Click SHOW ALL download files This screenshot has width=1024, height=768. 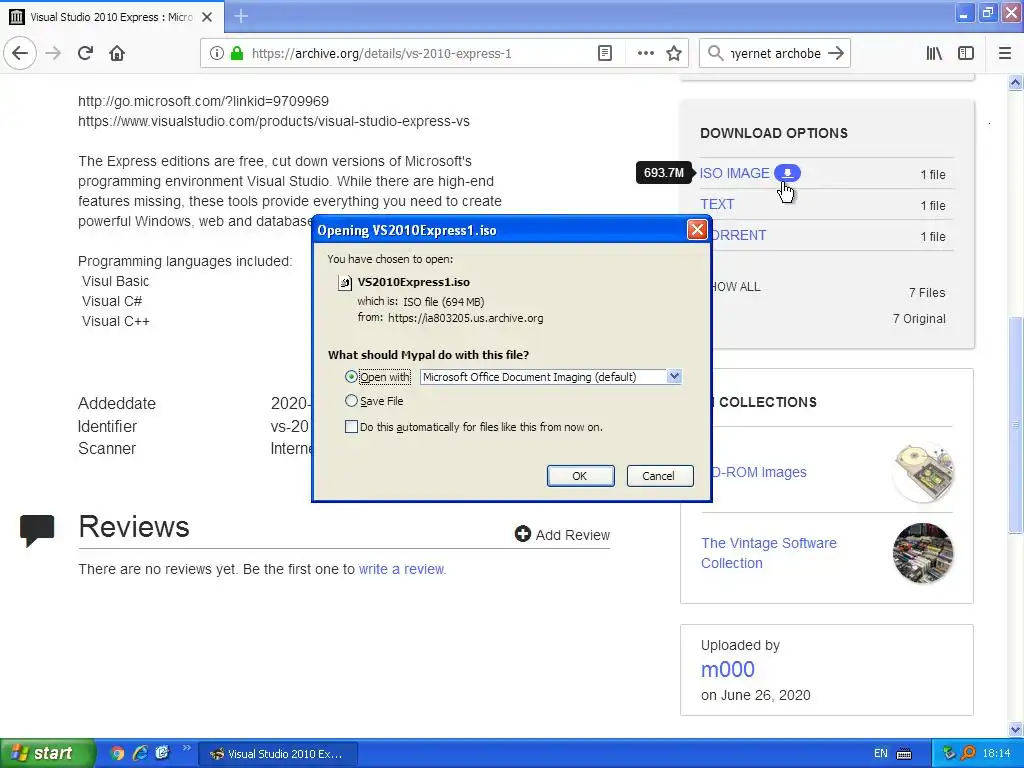[736, 287]
